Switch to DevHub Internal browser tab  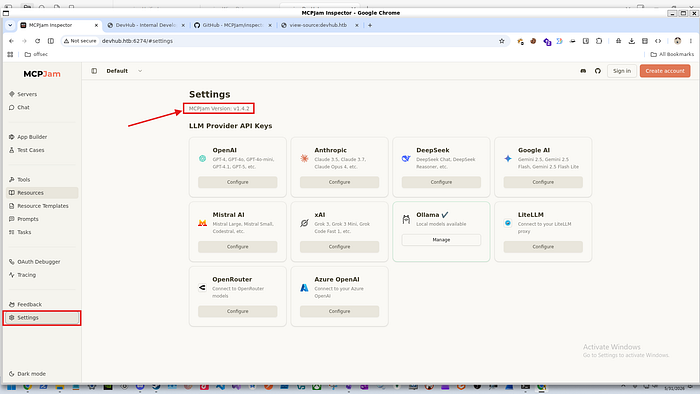[x=146, y=25]
